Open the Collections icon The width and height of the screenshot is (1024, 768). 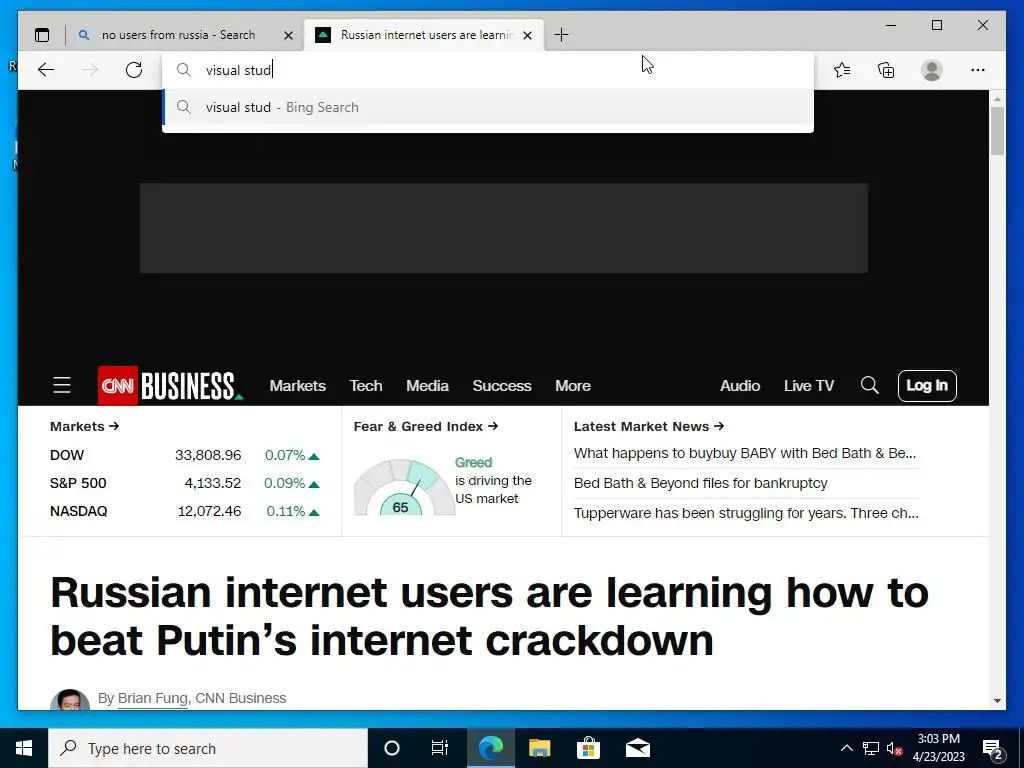point(886,70)
